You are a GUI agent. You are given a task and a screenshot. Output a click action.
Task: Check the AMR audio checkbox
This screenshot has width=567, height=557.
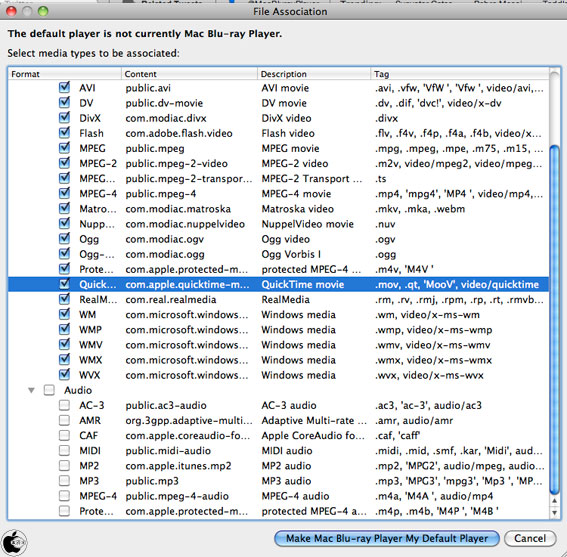pos(64,420)
